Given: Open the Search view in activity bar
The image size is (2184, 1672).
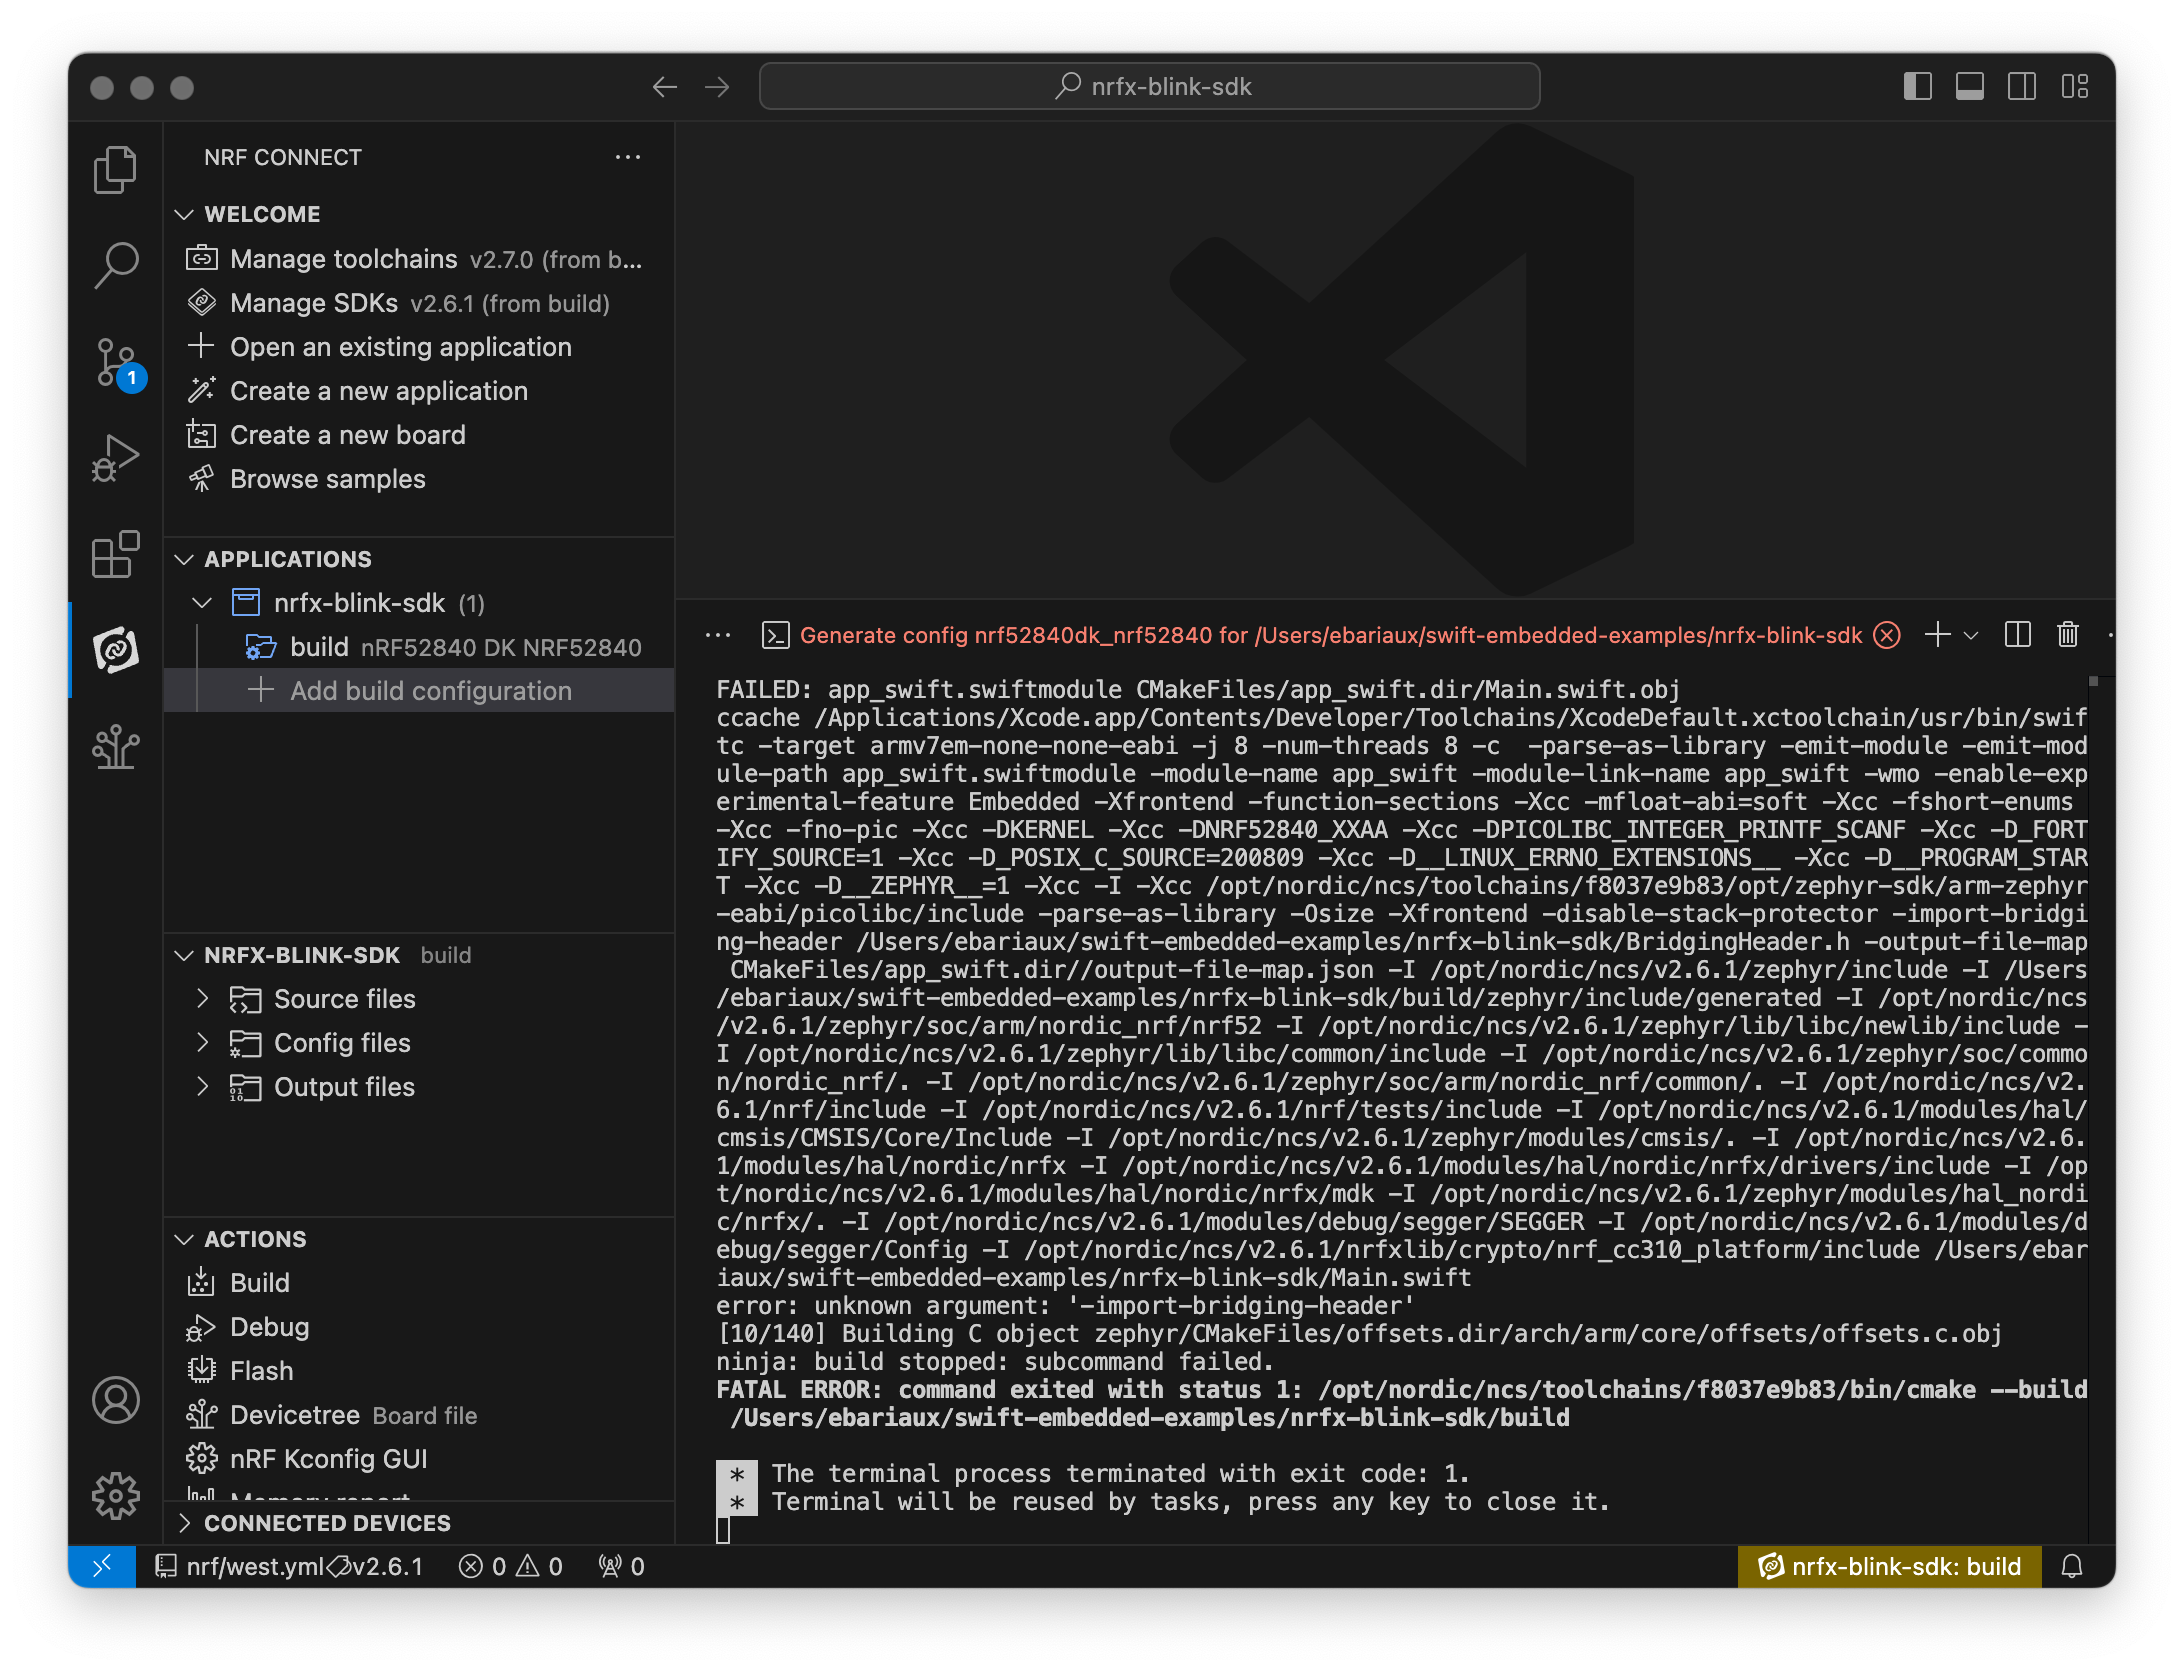Looking at the screenshot, I should 116,265.
